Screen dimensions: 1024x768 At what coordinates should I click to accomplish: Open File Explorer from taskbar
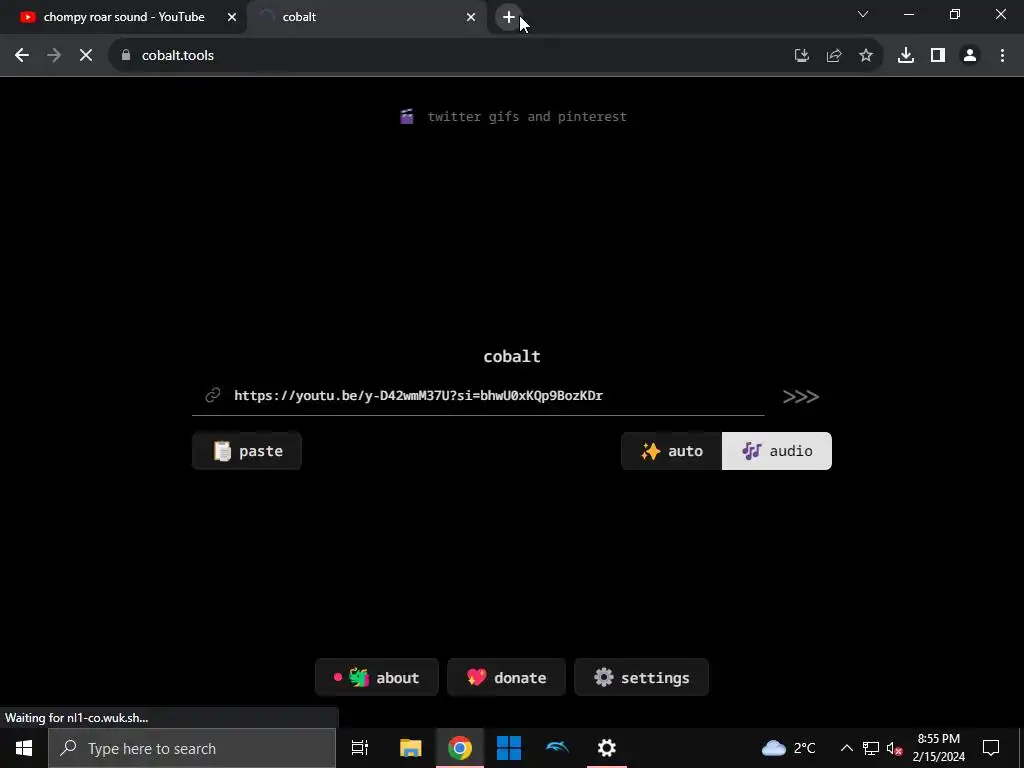(x=411, y=748)
